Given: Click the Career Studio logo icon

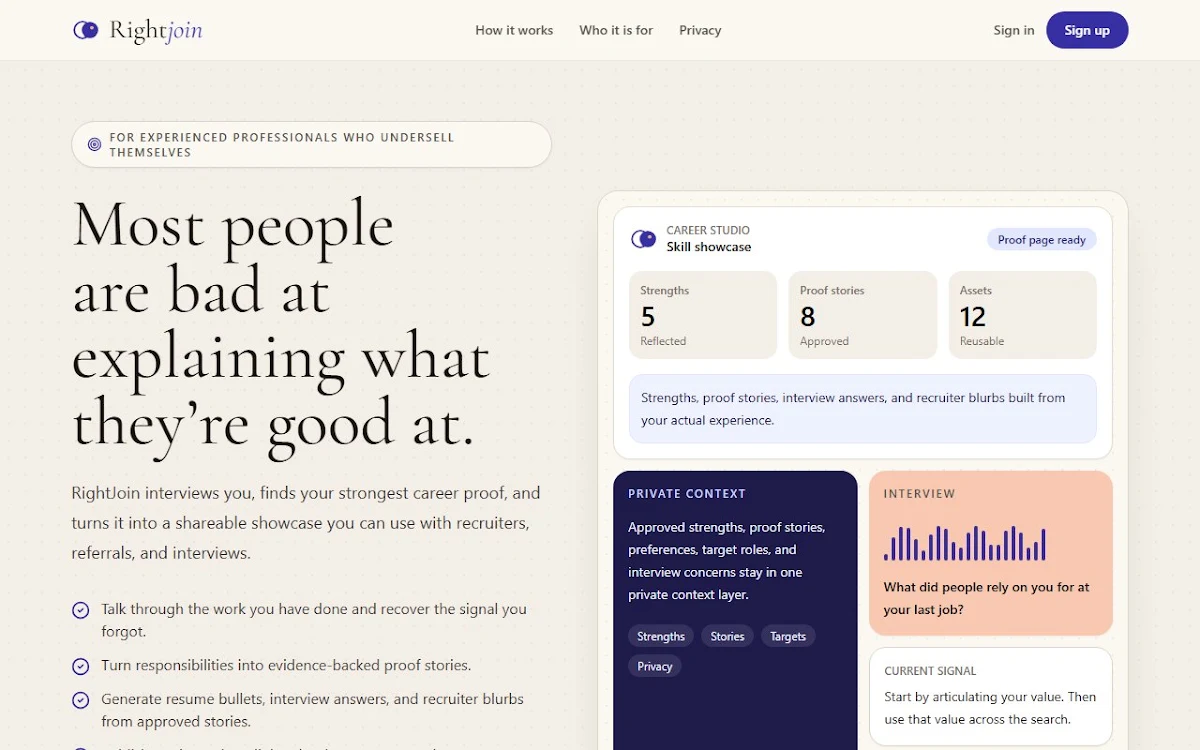Looking at the screenshot, I should click(643, 239).
